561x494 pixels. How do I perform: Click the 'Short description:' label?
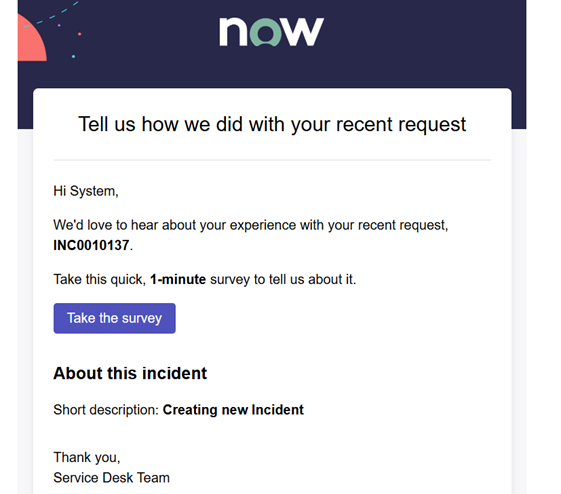pyautogui.click(x=106, y=410)
